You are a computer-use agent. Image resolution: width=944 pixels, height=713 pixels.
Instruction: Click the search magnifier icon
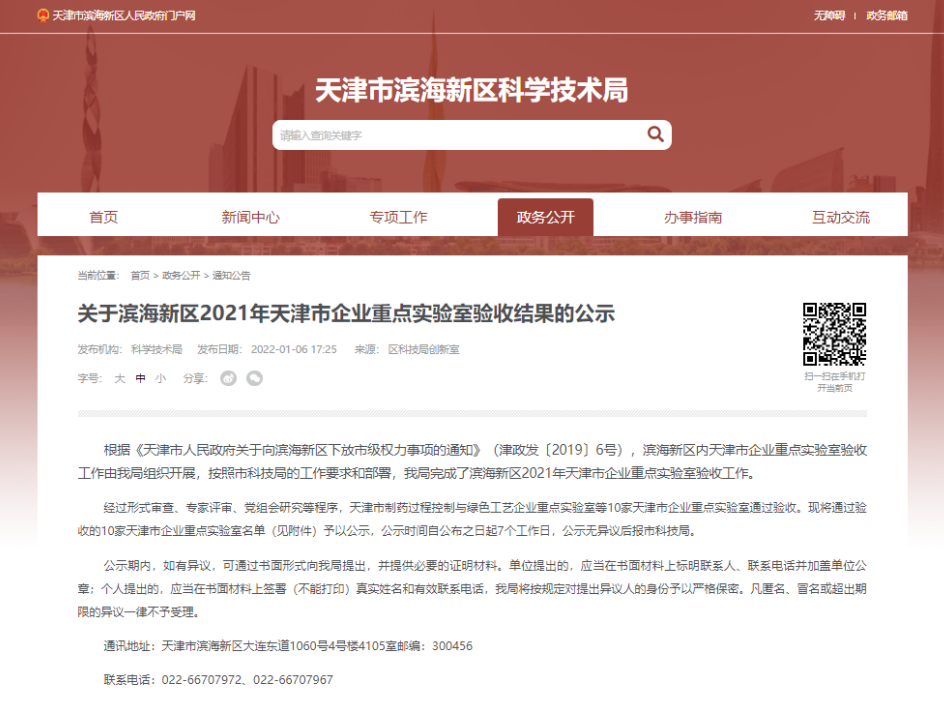click(x=655, y=134)
